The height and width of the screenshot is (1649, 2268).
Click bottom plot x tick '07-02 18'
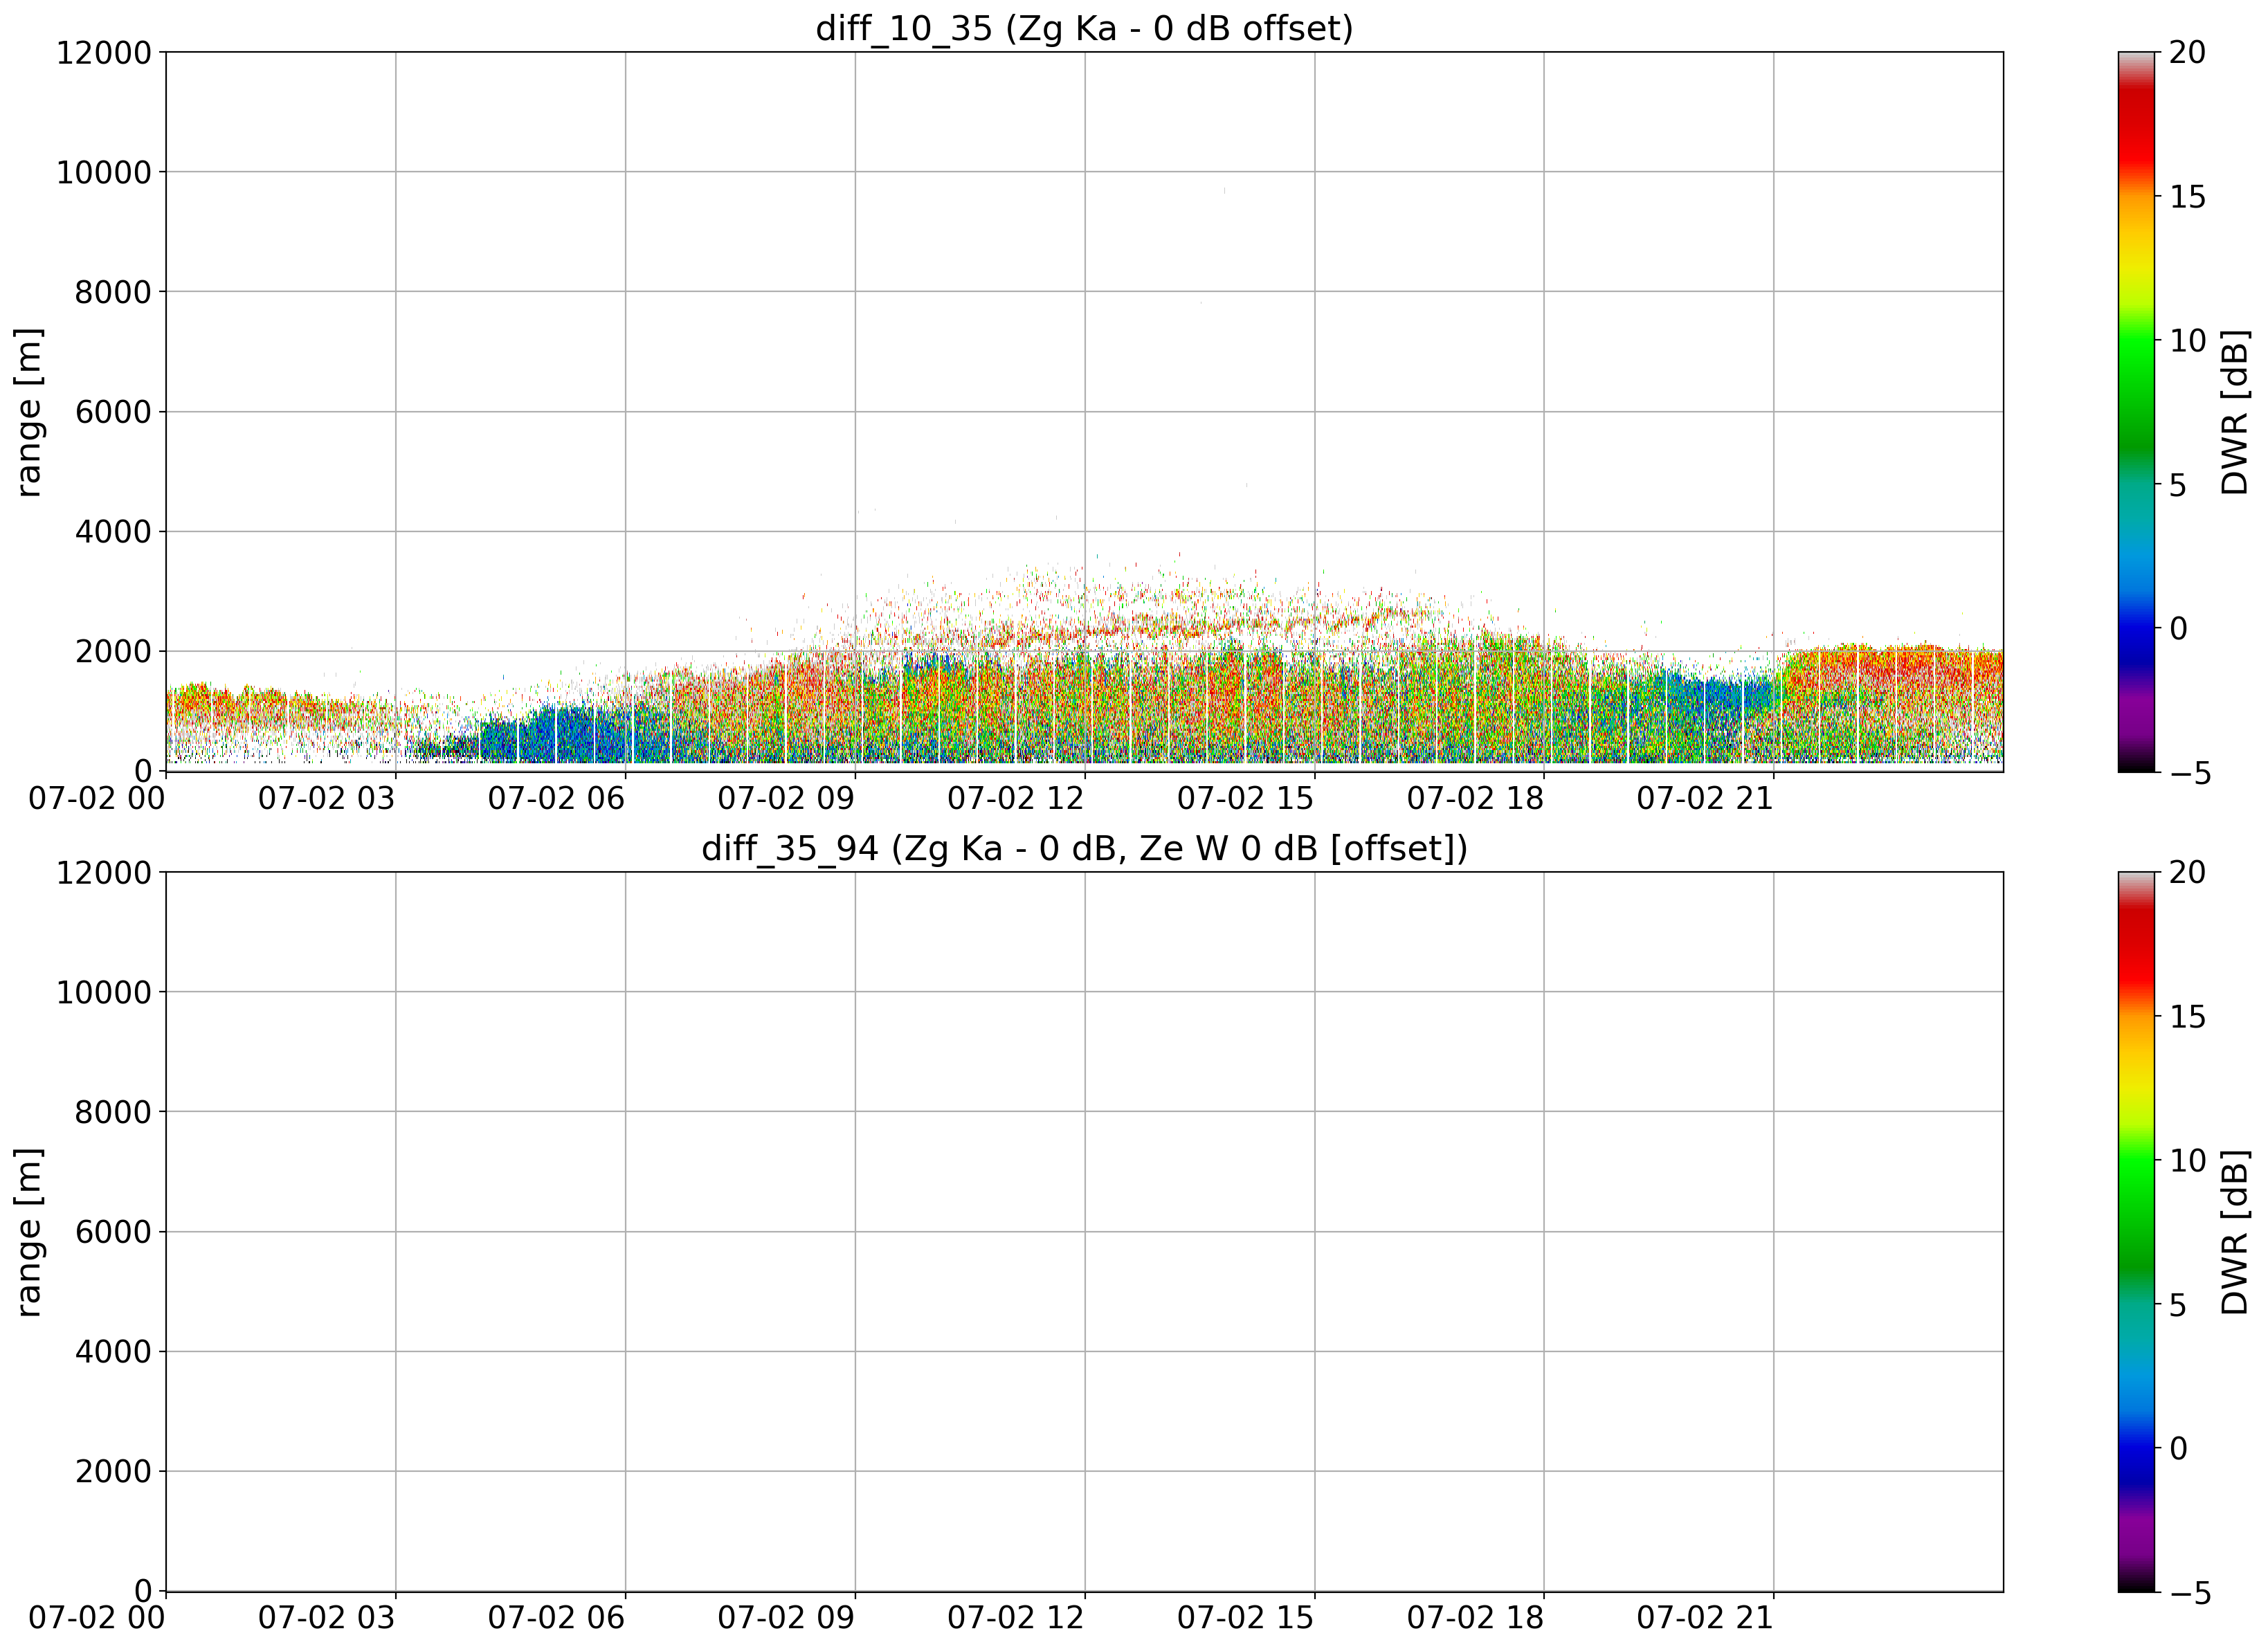click(1475, 1618)
